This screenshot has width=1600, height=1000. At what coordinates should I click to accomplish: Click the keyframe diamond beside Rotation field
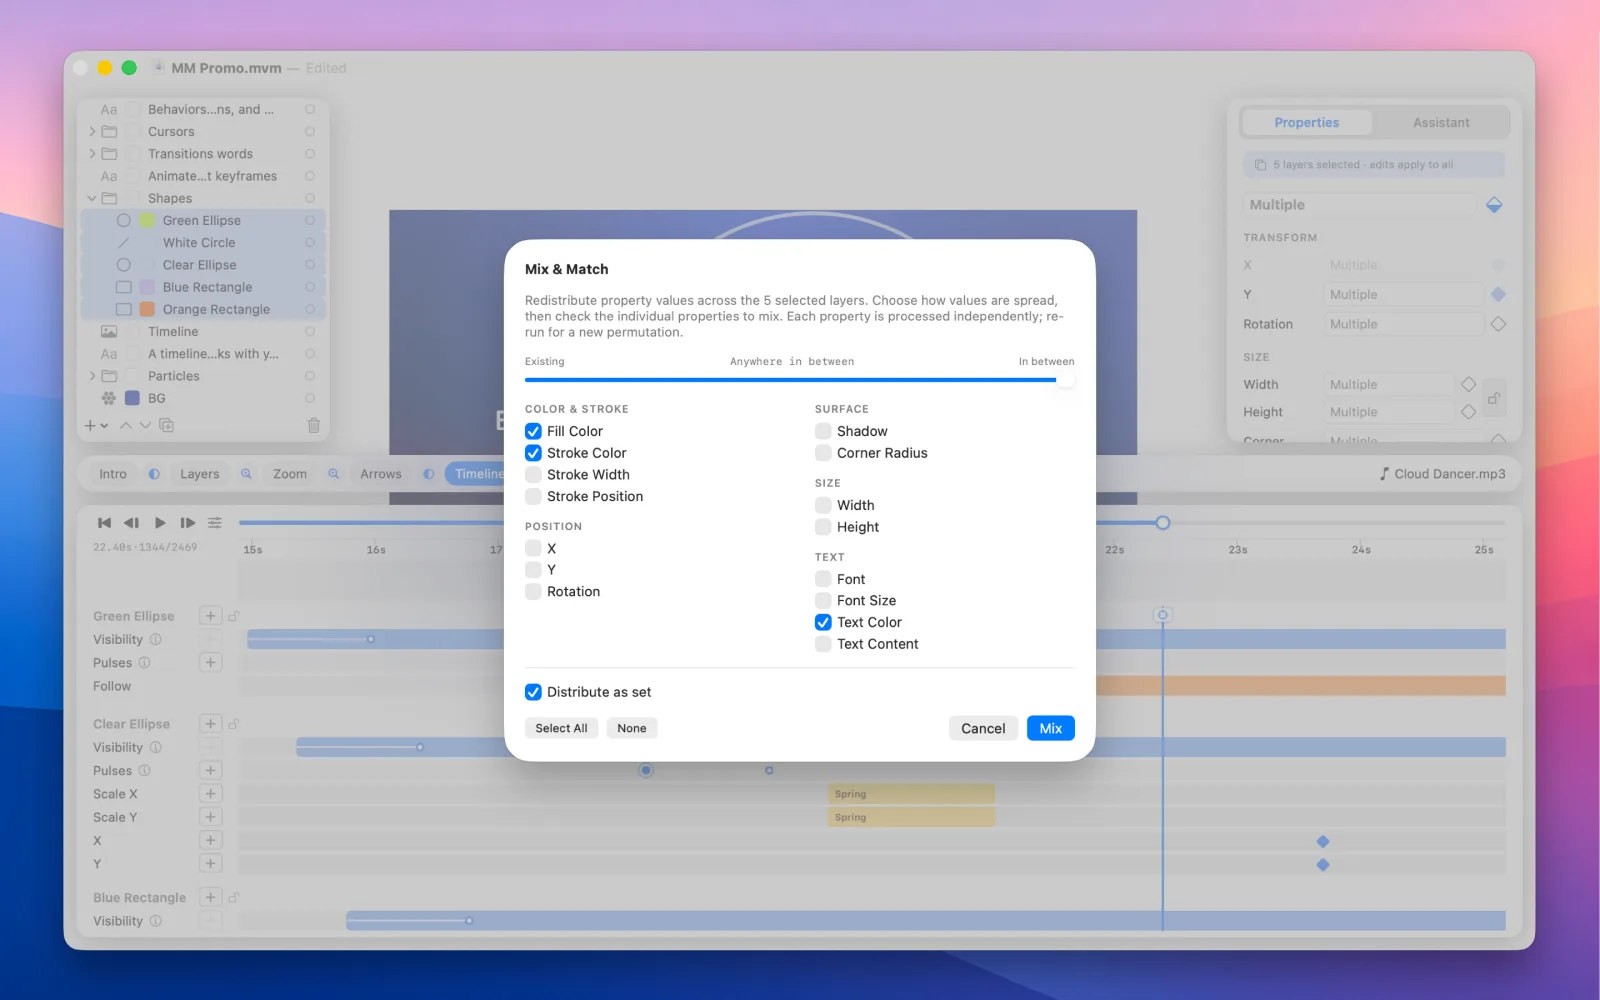click(x=1498, y=324)
